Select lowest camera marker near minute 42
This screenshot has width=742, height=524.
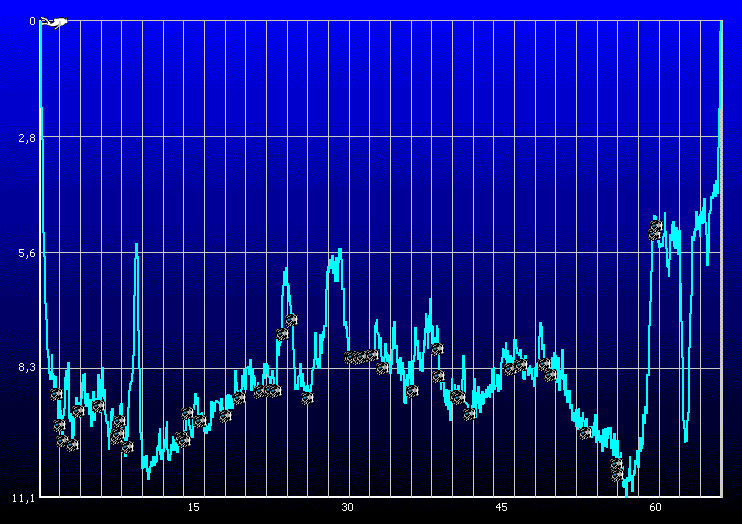click(469, 415)
